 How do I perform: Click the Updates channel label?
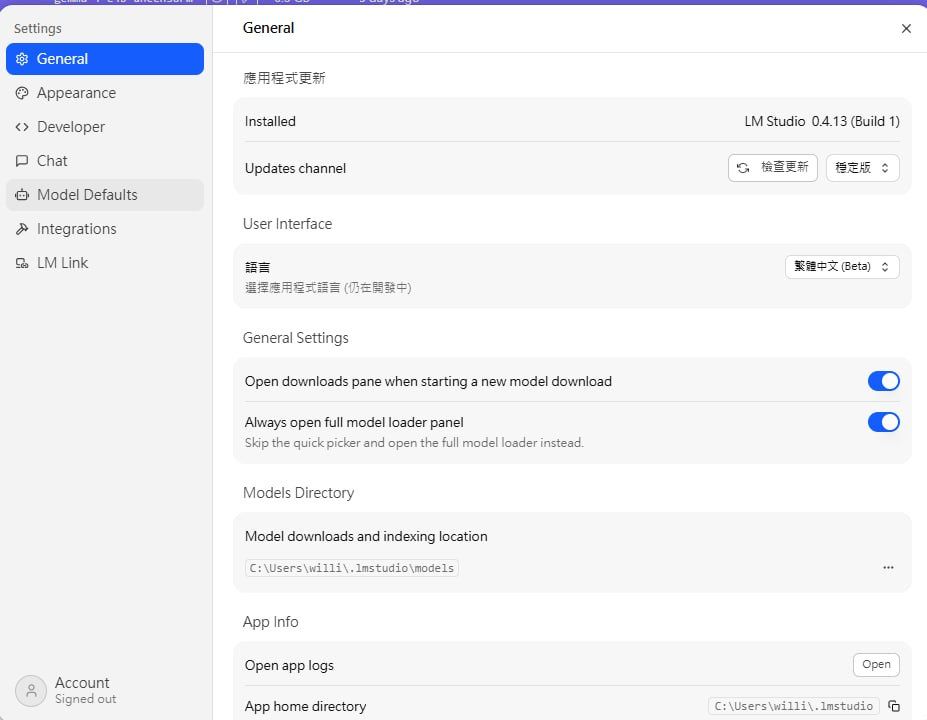click(x=296, y=168)
